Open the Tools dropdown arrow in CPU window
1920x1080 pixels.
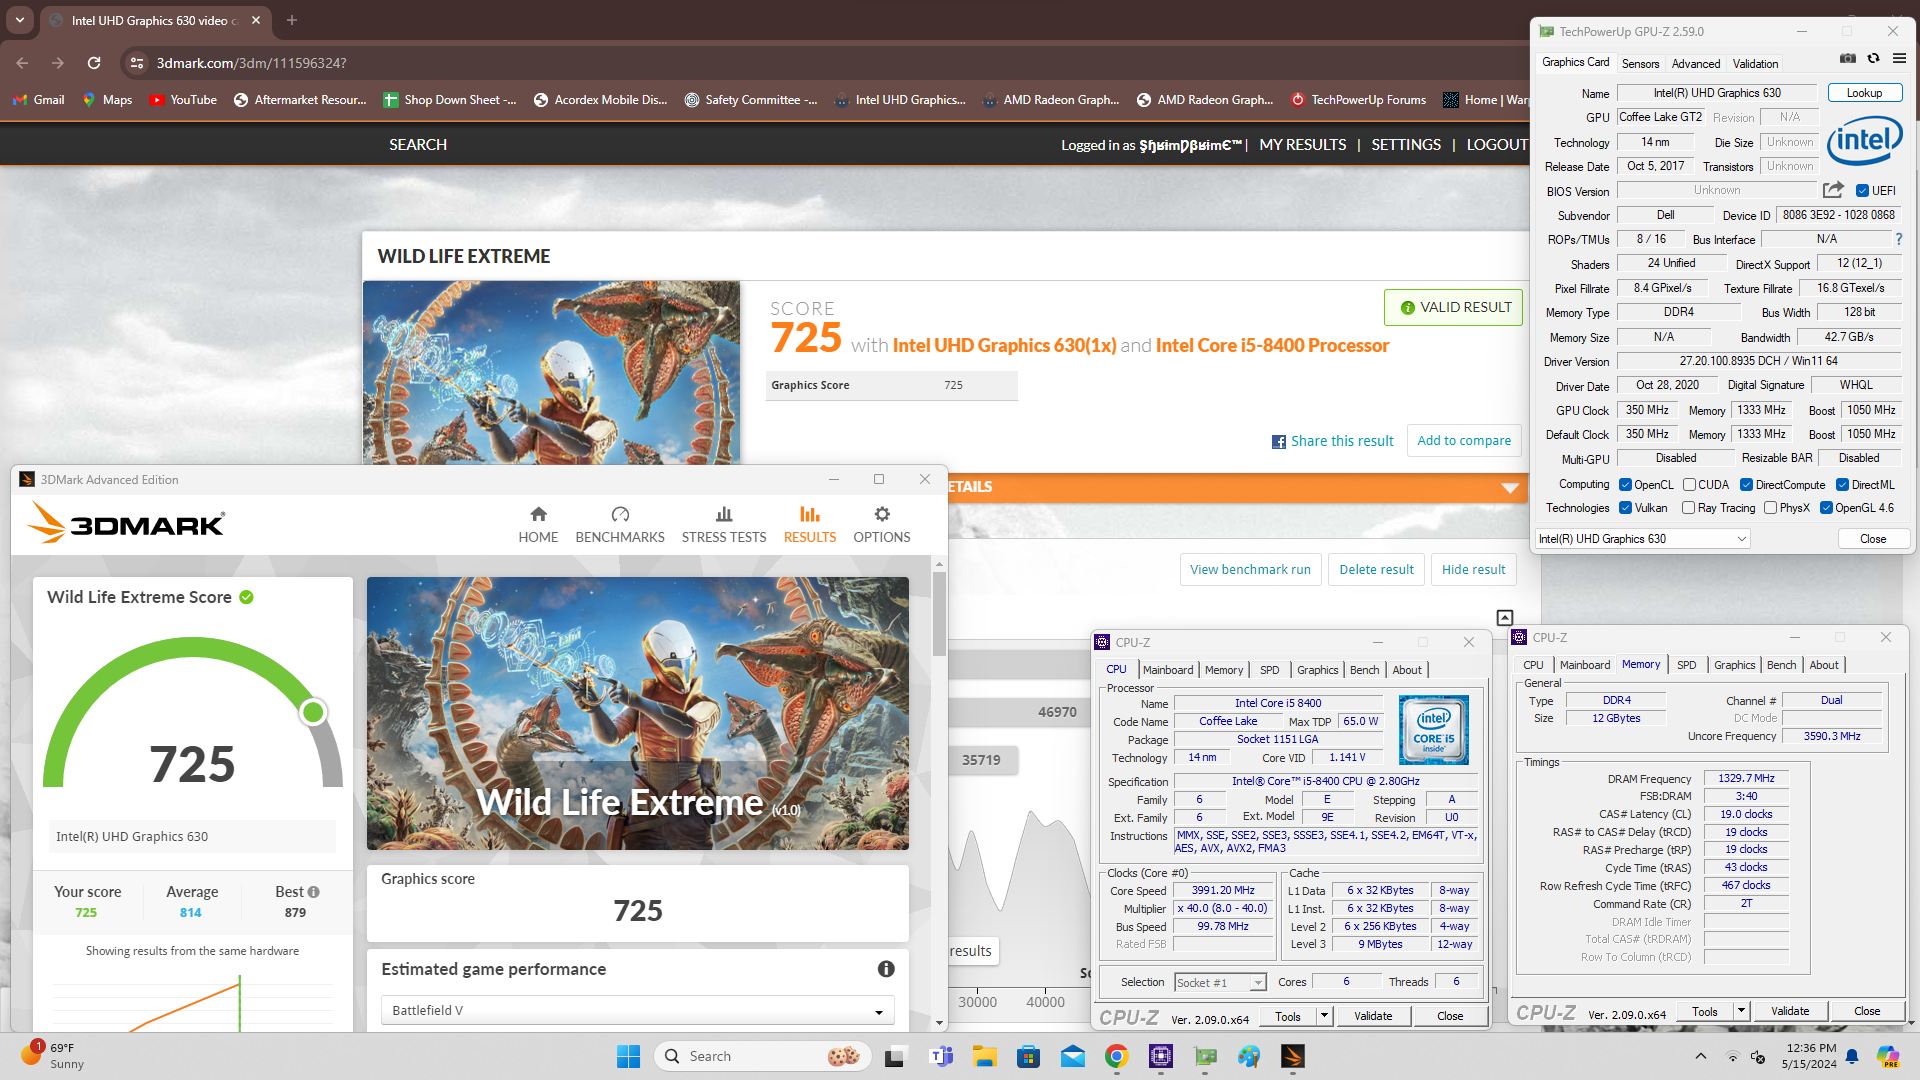1324,1016
